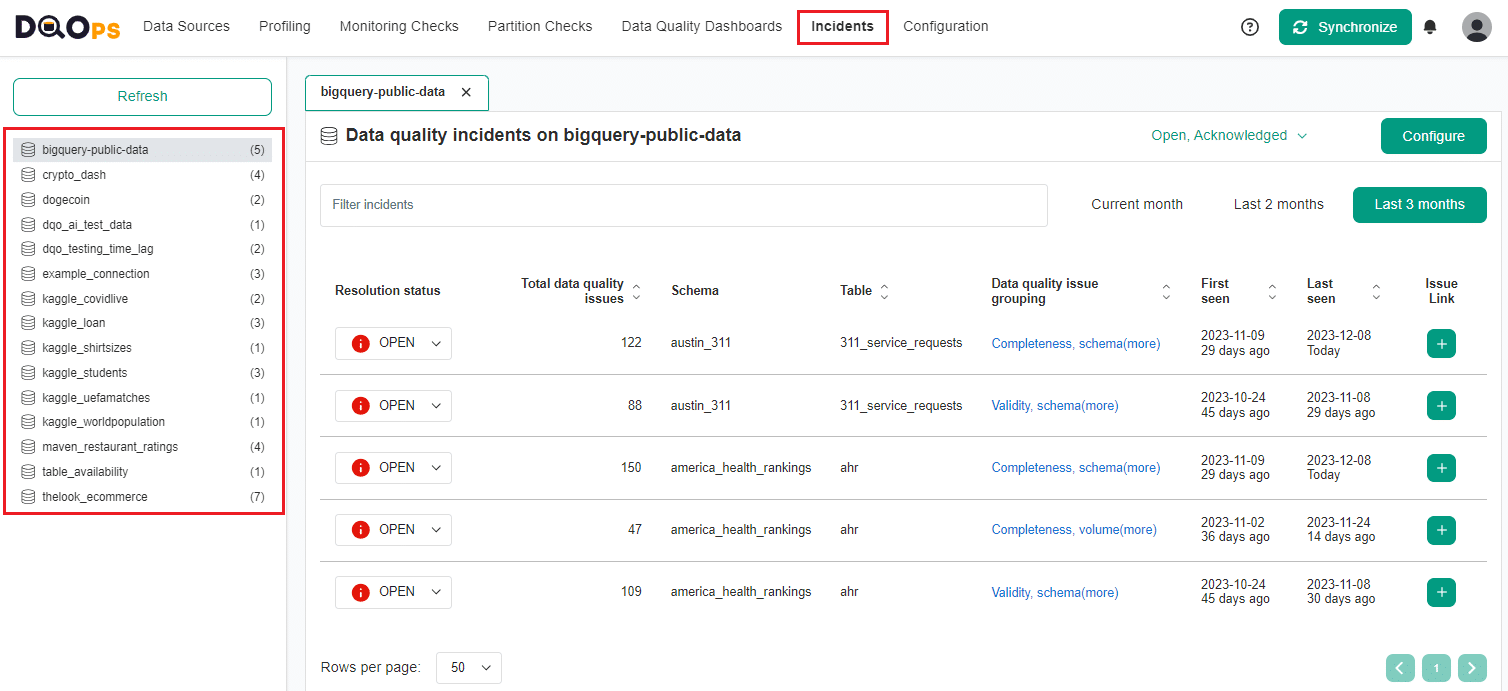The height and width of the screenshot is (691, 1508).
Task: Open the Open, Acknowledged status filter dropdown
Action: [x=1229, y=135]
